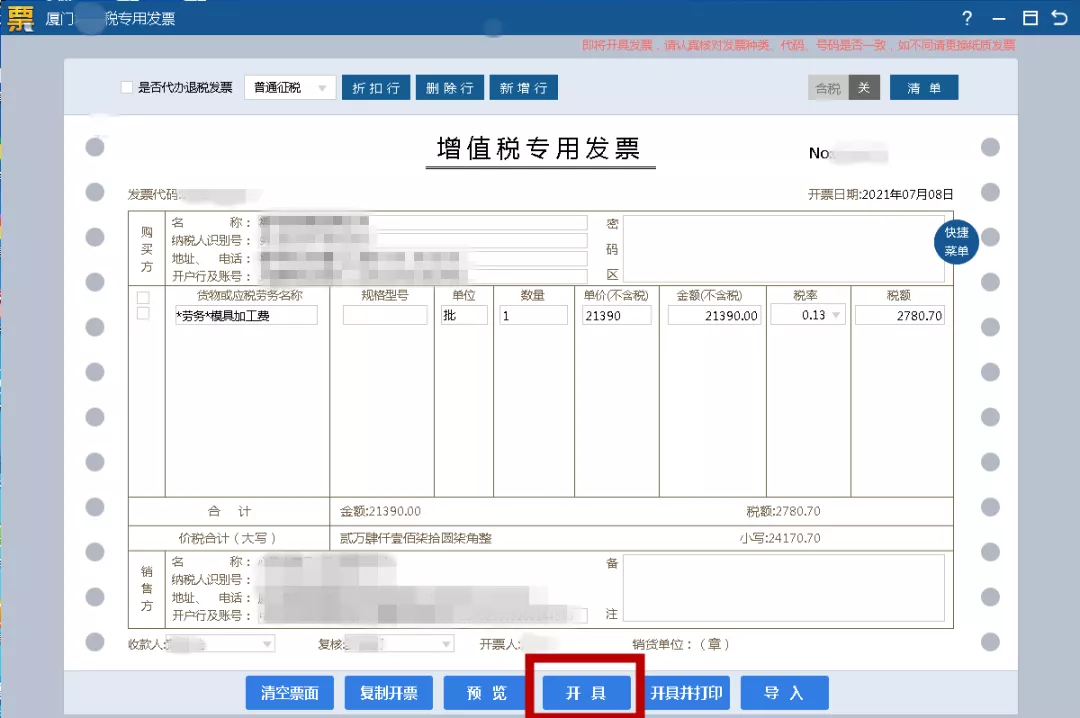Expand the 收款人 payee dropdown
This screenshot has width=1080, height=718.
click(x=268, y=643)
